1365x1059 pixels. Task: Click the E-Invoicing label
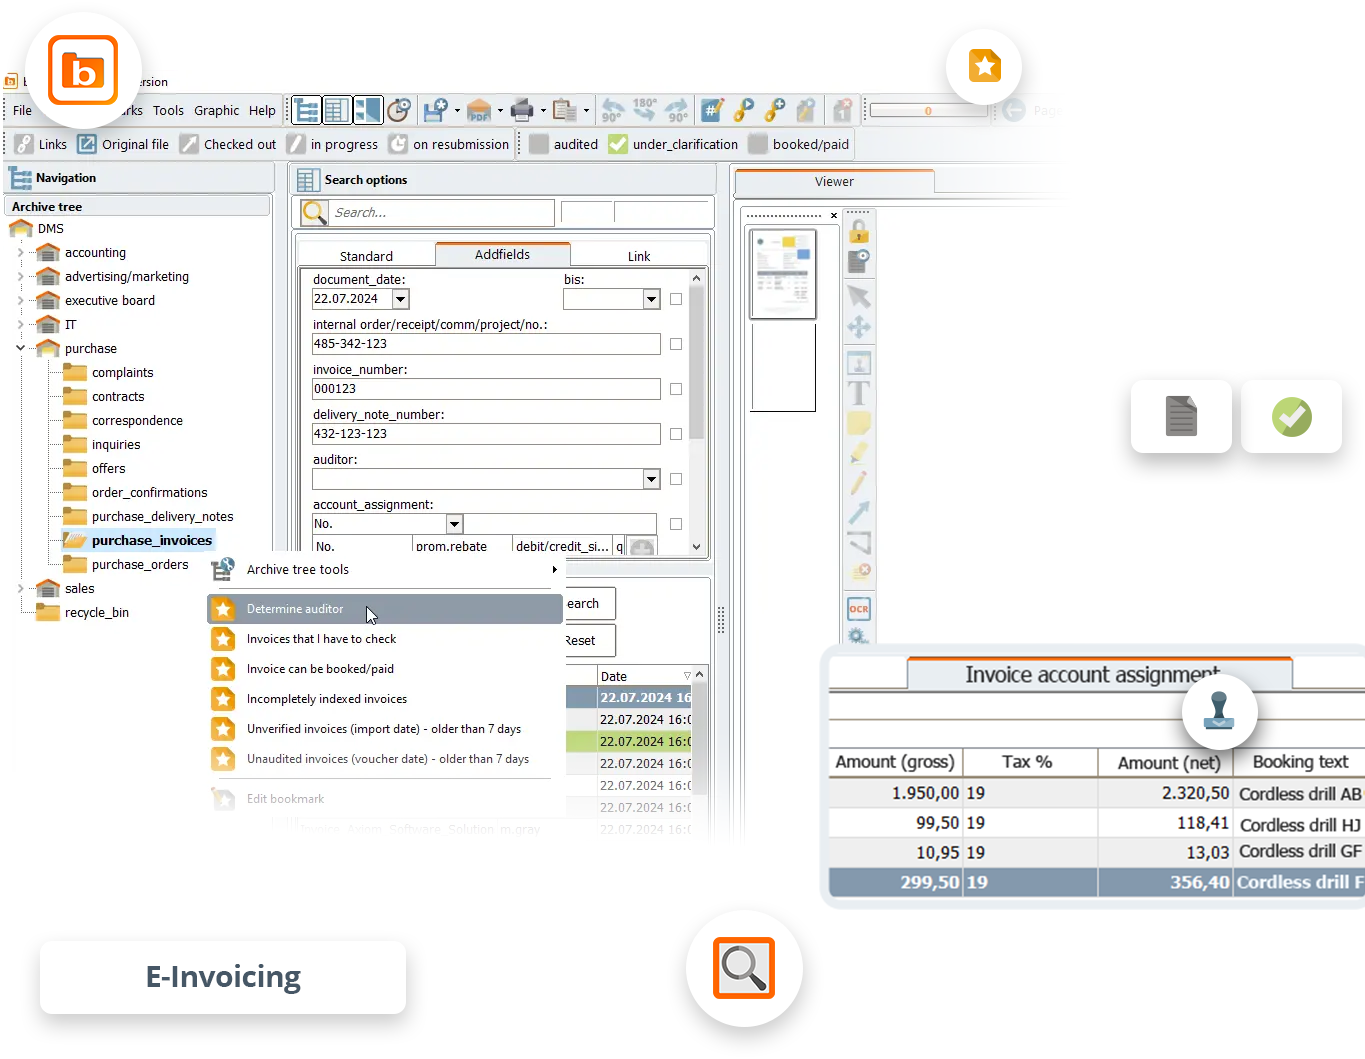point(222,976)
